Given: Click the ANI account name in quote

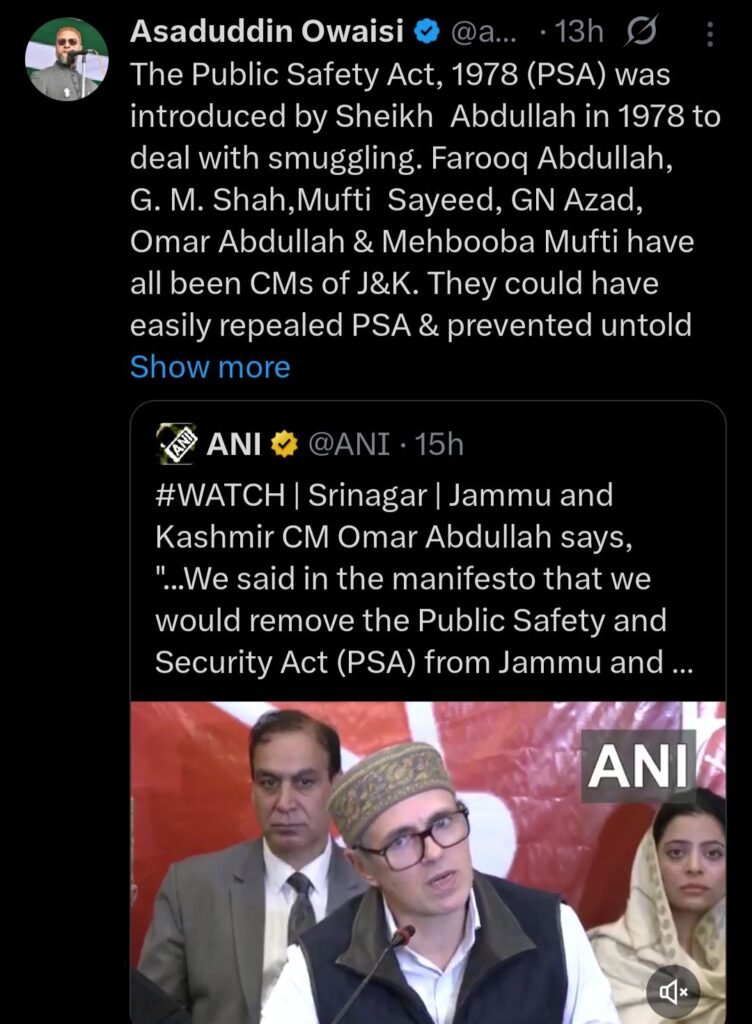Looking at the screenshot, I should (x=233, y=445).
